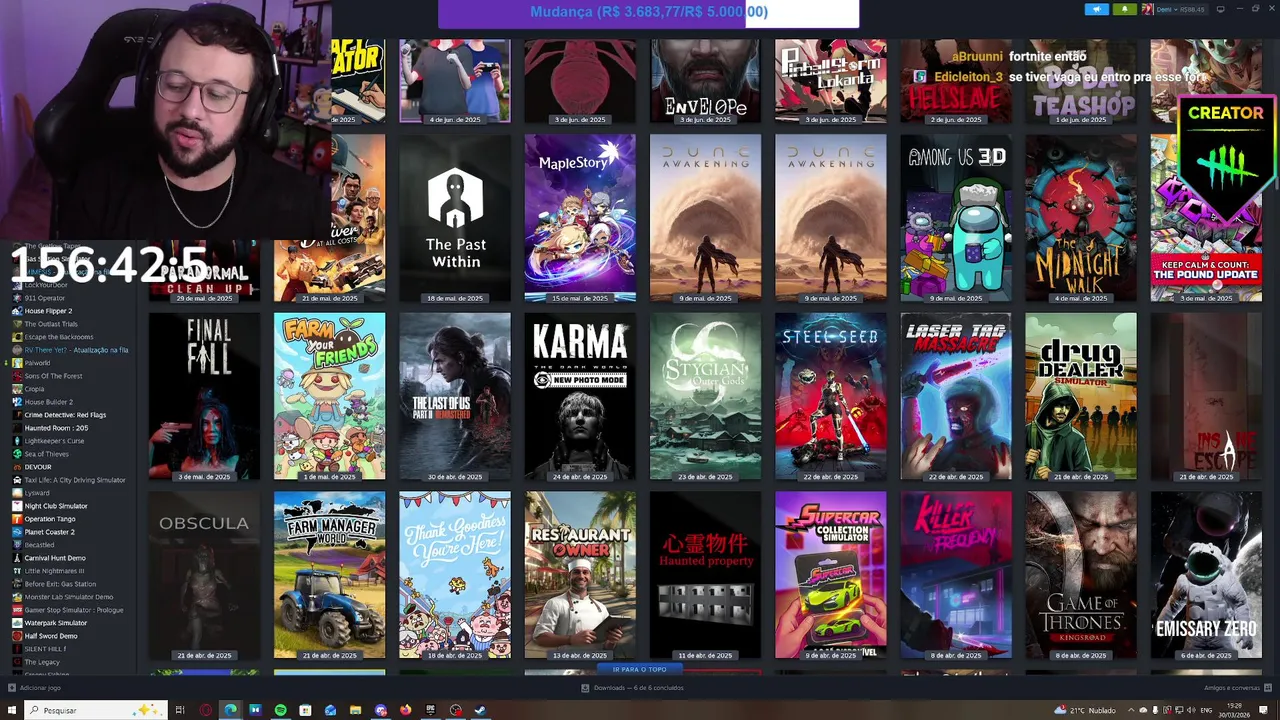This screenshot has height=720, width=1280.
Task: Open the green notifications bell
Action: 1124,9
